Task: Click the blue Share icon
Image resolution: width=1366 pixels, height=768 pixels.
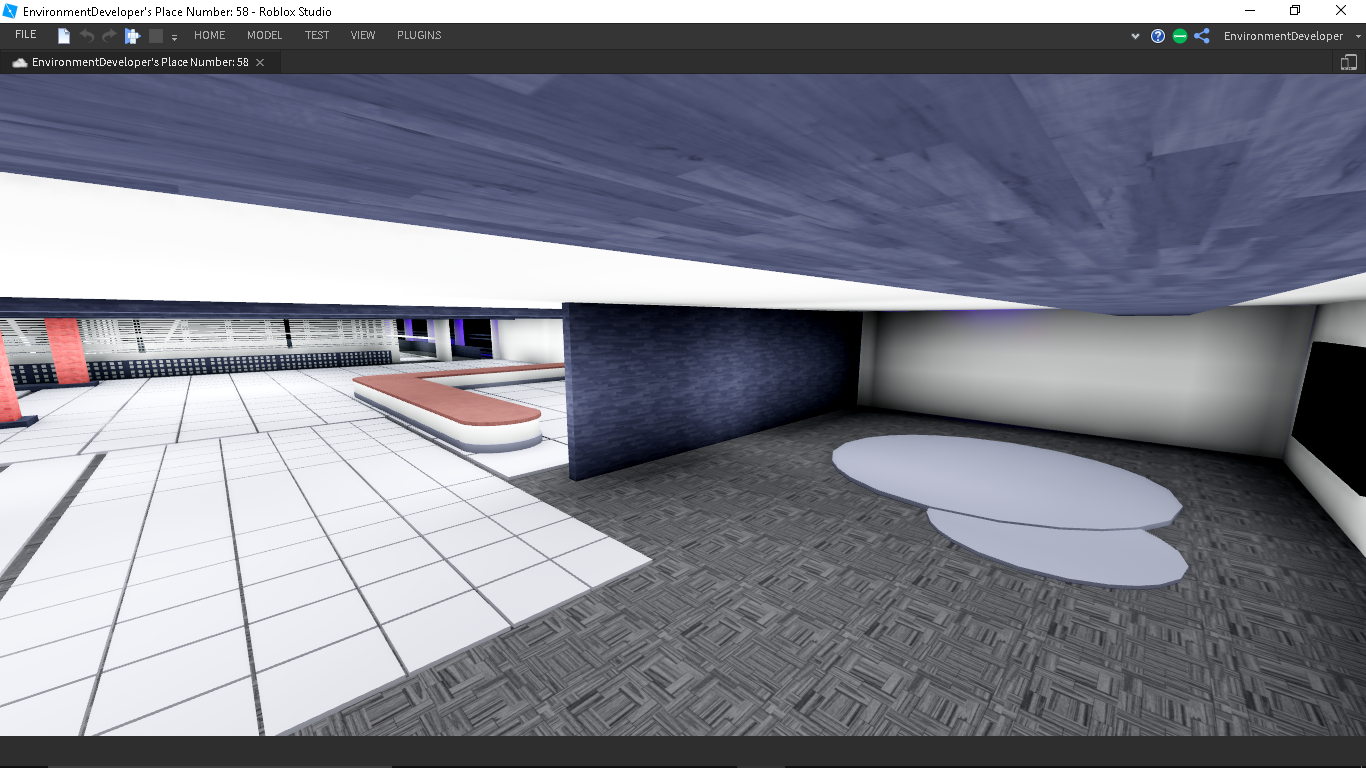Action: [1202, 36]
